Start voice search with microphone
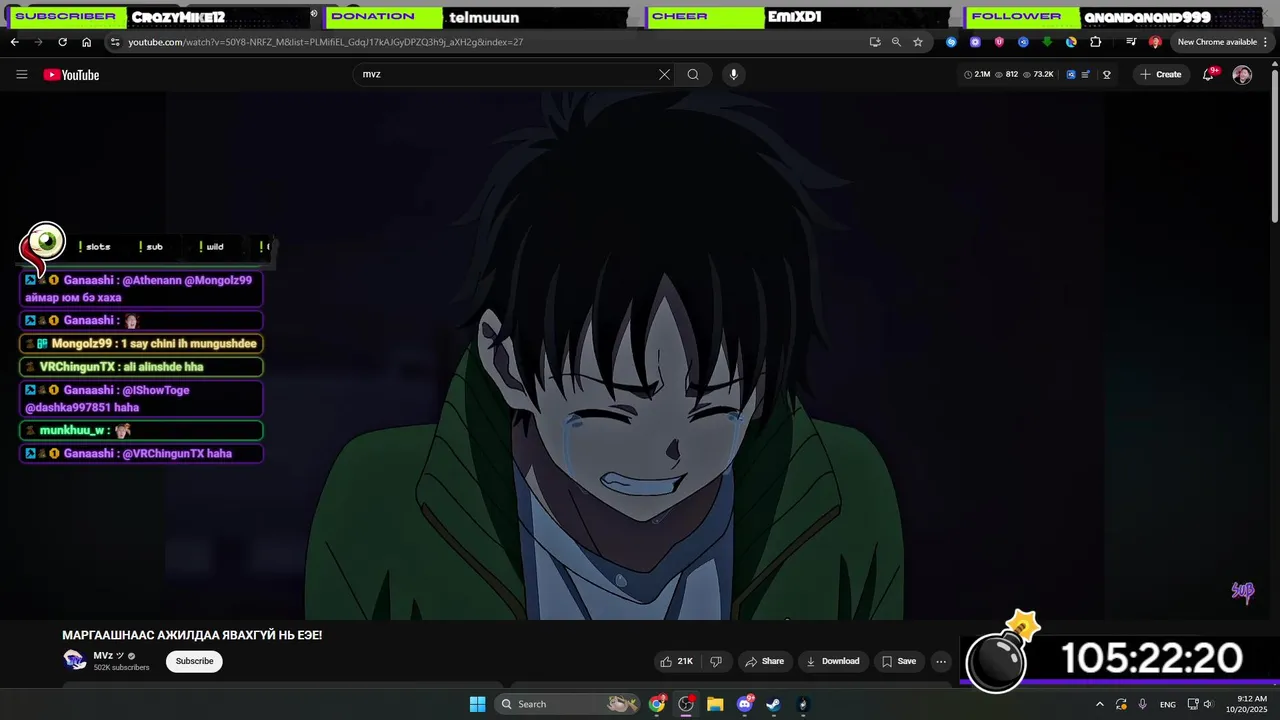This screenshot has height=720, width=1280. 733,74
